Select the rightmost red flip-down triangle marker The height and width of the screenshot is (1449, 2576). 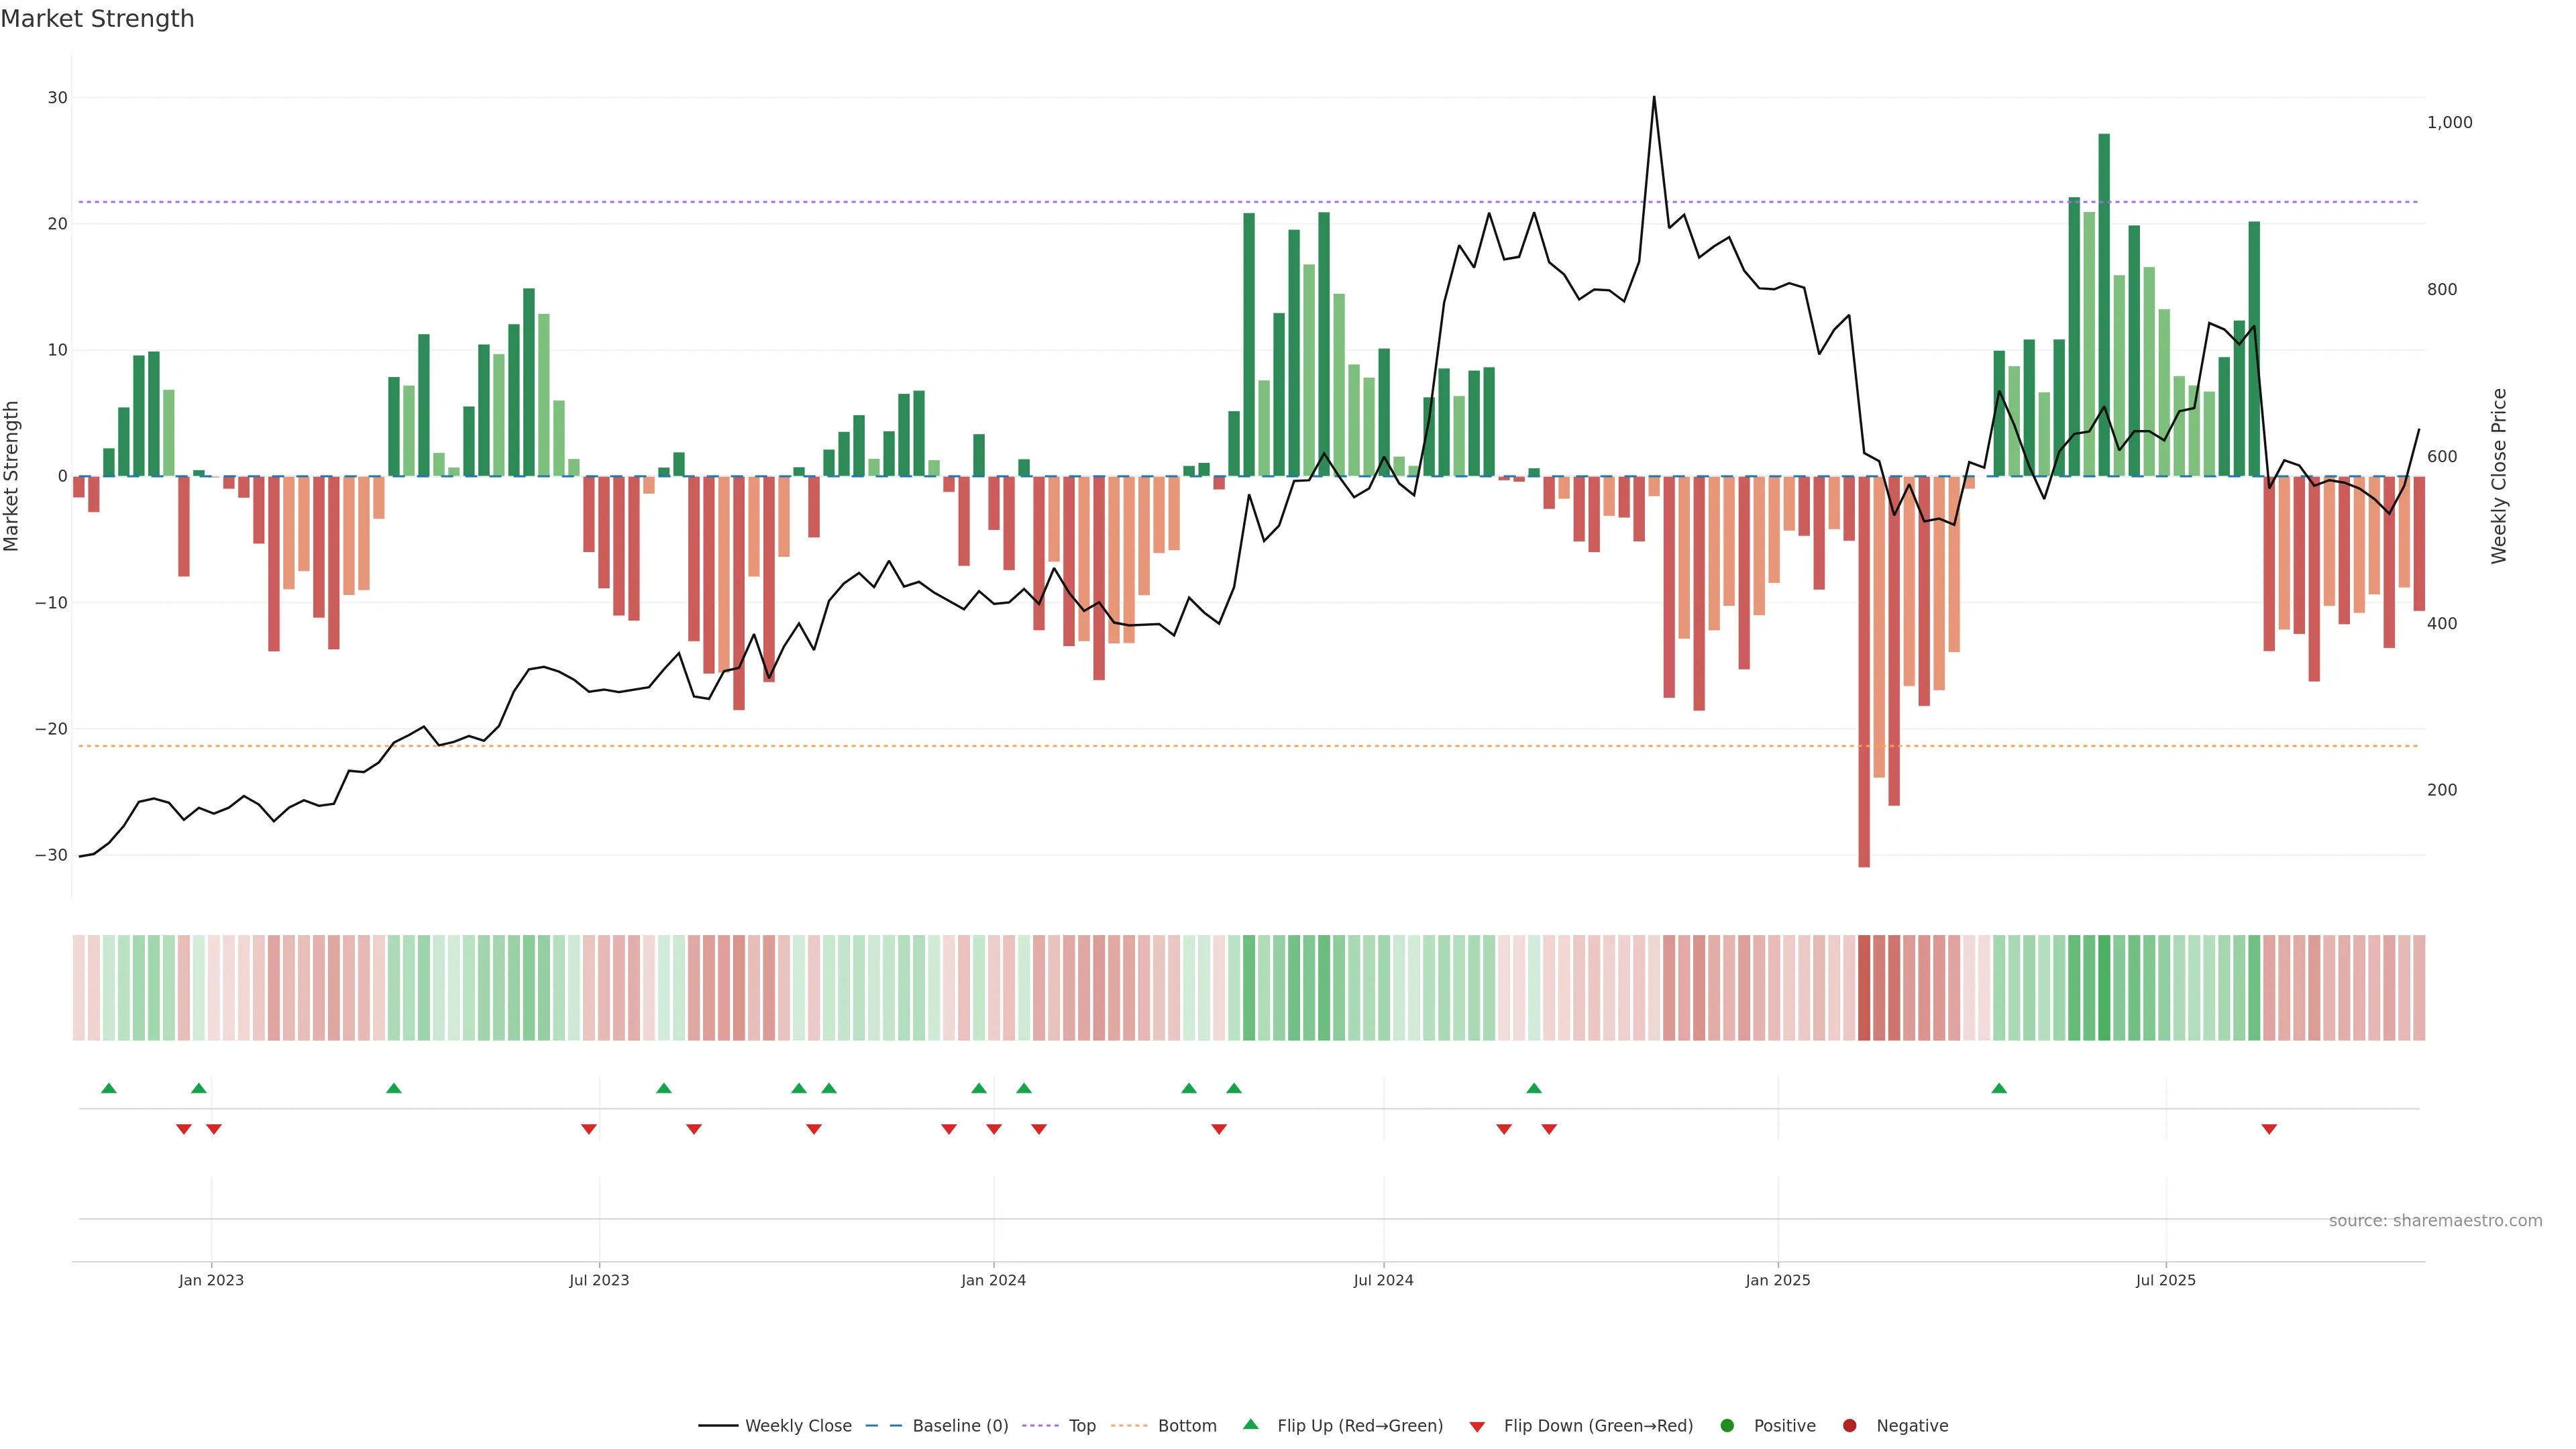2268,1129
